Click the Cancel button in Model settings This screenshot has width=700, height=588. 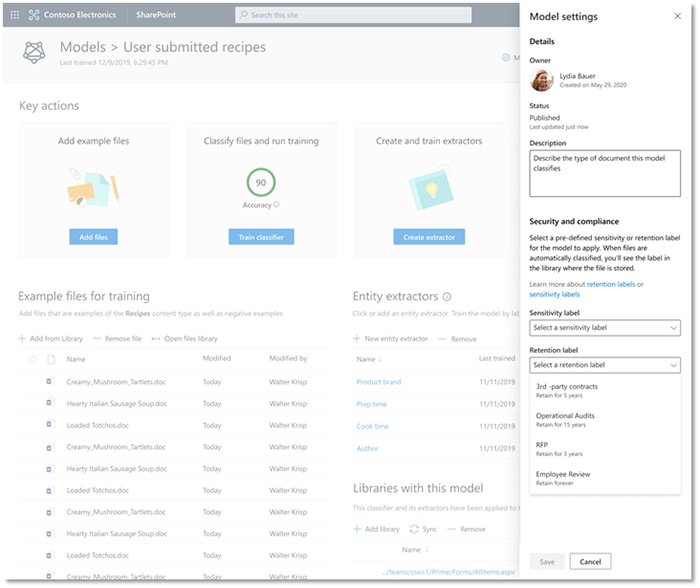[590, 562]
